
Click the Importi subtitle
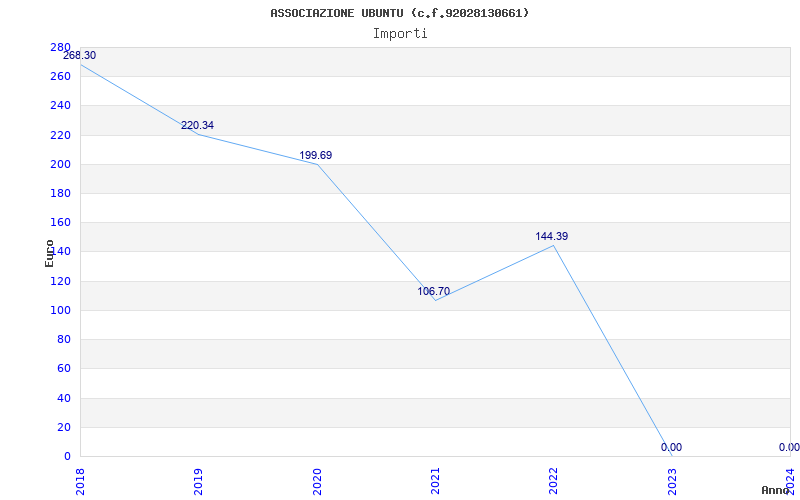pyautogui.click(x=400, y=34)
